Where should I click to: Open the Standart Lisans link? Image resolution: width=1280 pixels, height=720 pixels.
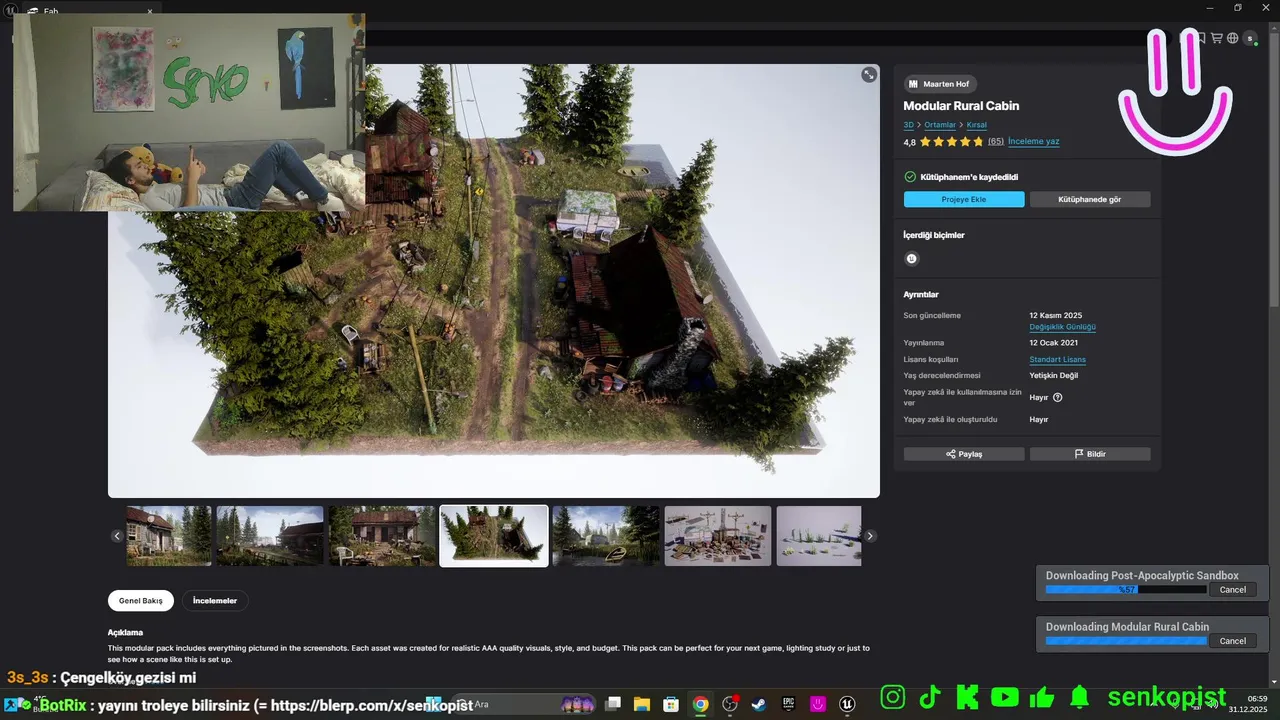click(x=1058, y=359)
